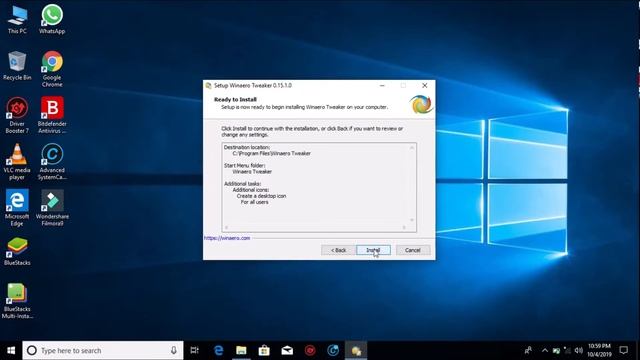Select Driver Booster 7 desktop icon

coord(17,116)
